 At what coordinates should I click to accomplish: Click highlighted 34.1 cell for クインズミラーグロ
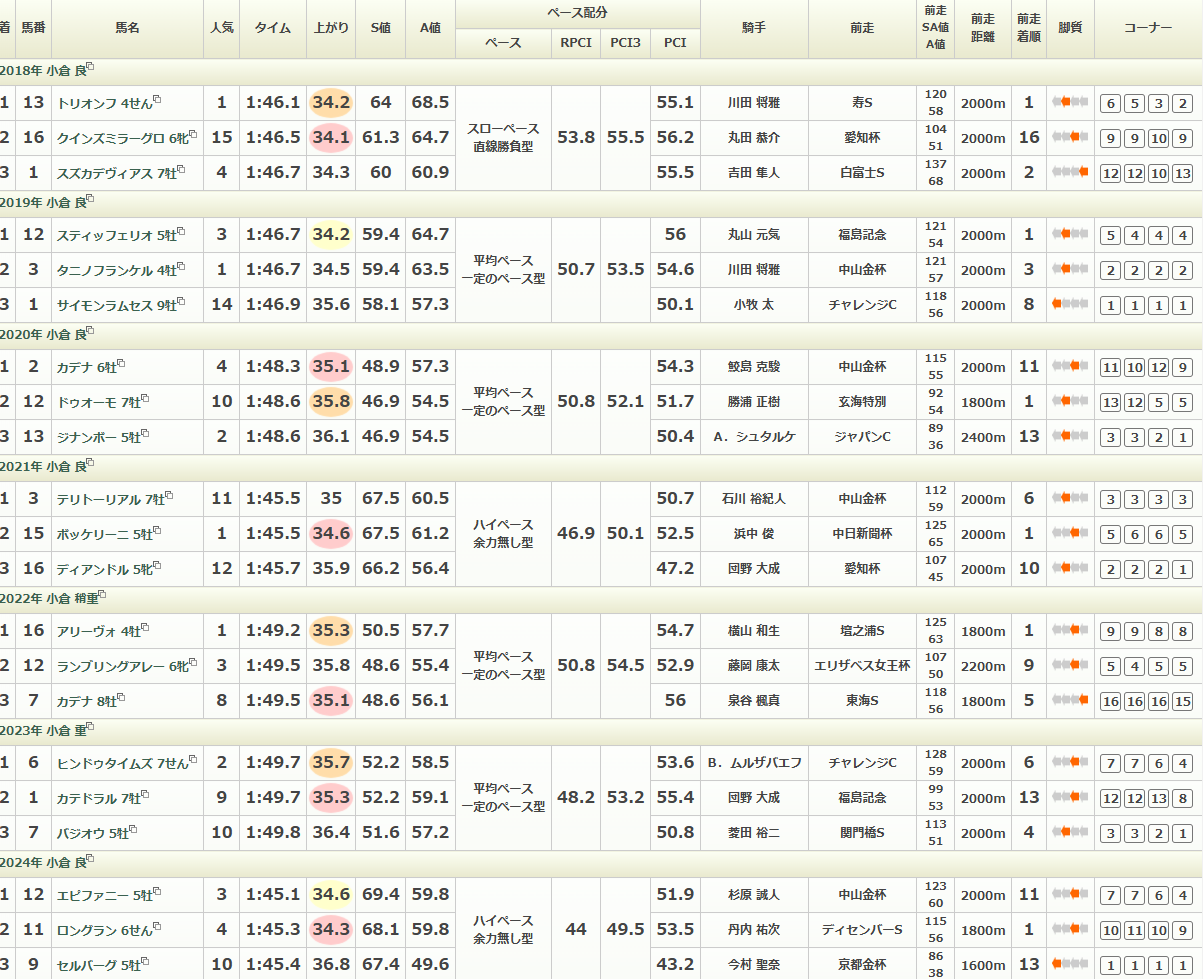[331, 137]
